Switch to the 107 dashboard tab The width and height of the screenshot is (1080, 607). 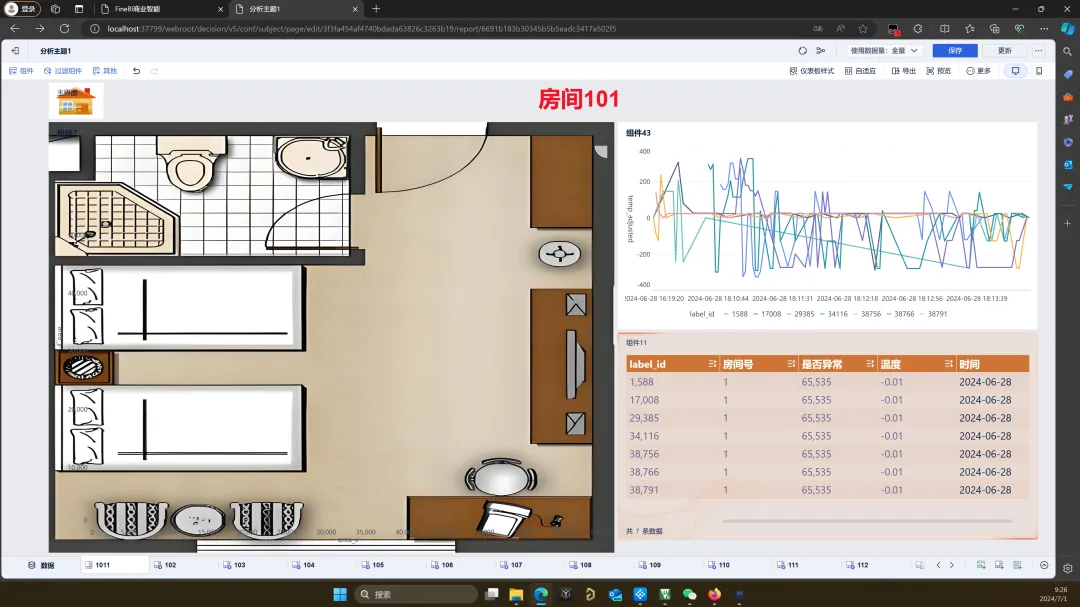click(511, 565)
